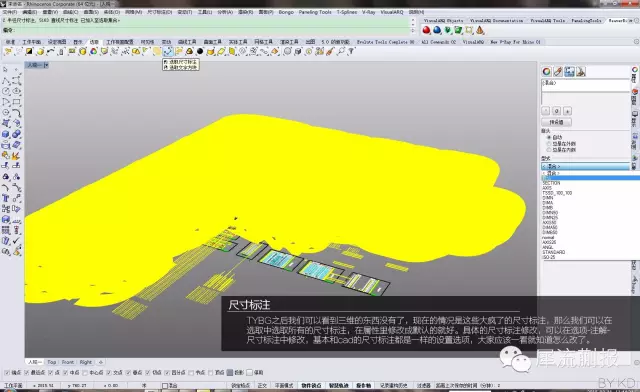
Task: Click the yellow square frame icon in top toolbar
Action: (x=469, y=30)
